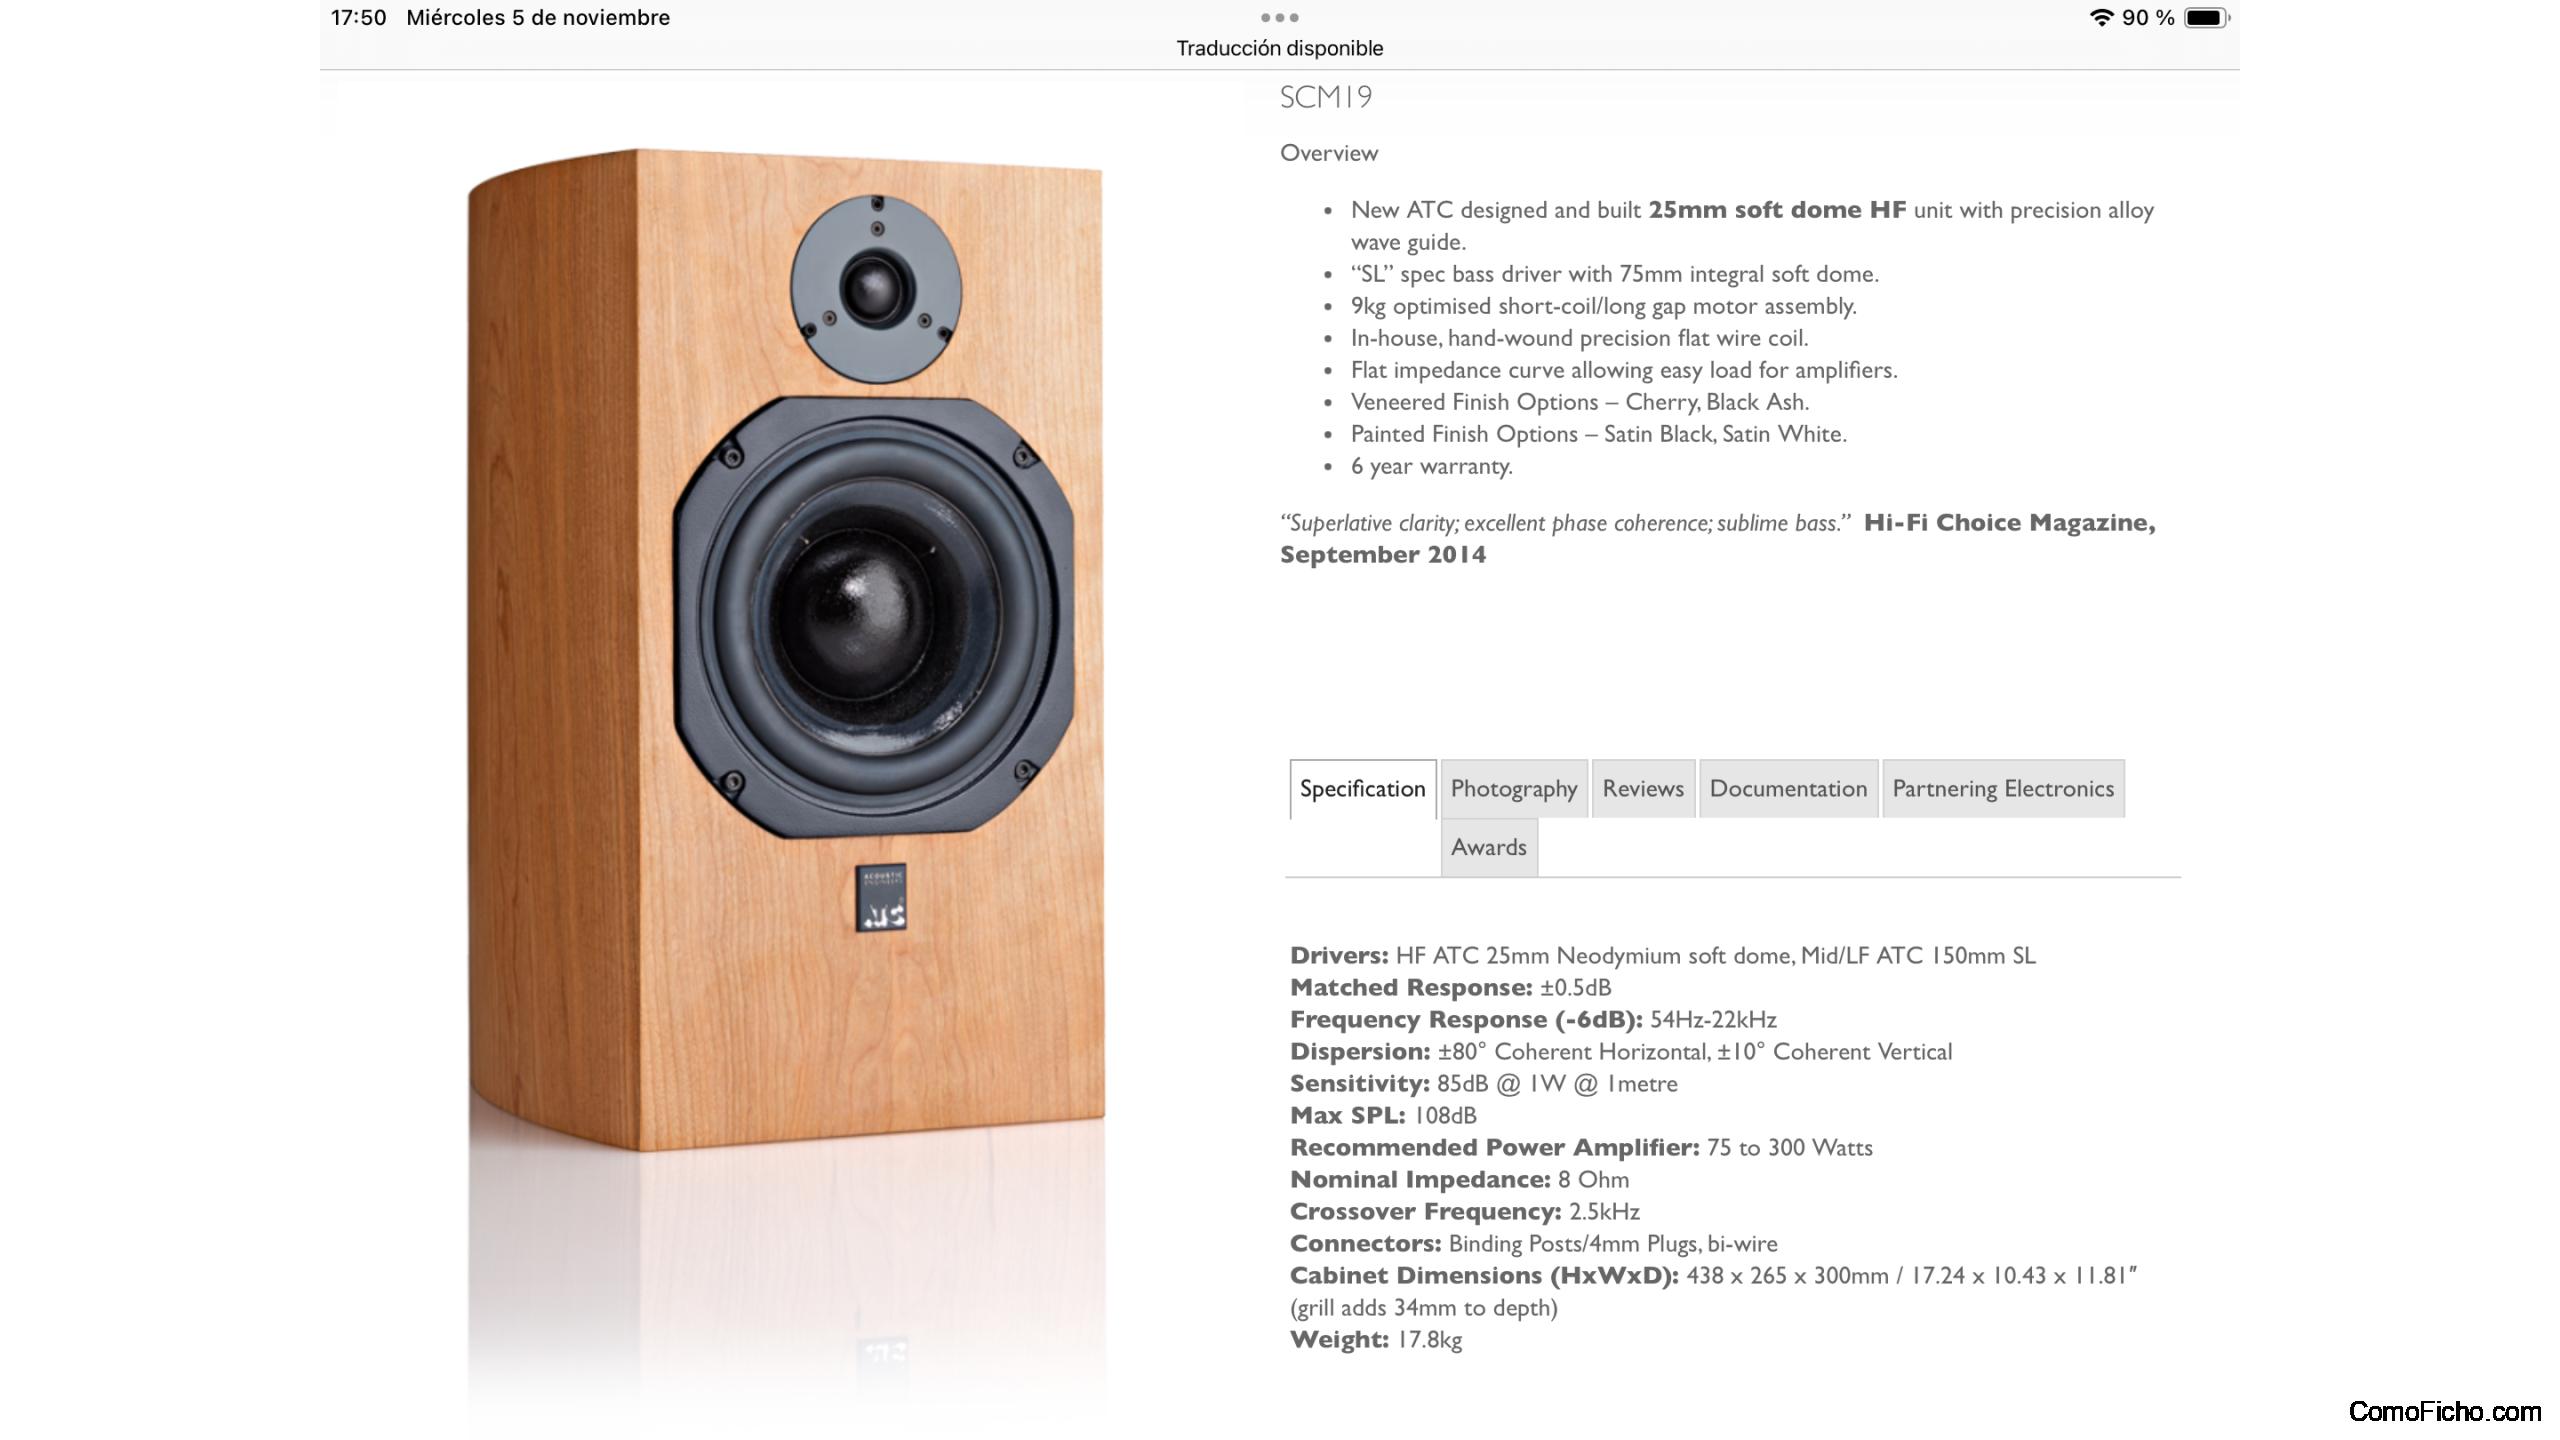Click the ComoFicho.com watermark

click(x=2444, y=1411)
